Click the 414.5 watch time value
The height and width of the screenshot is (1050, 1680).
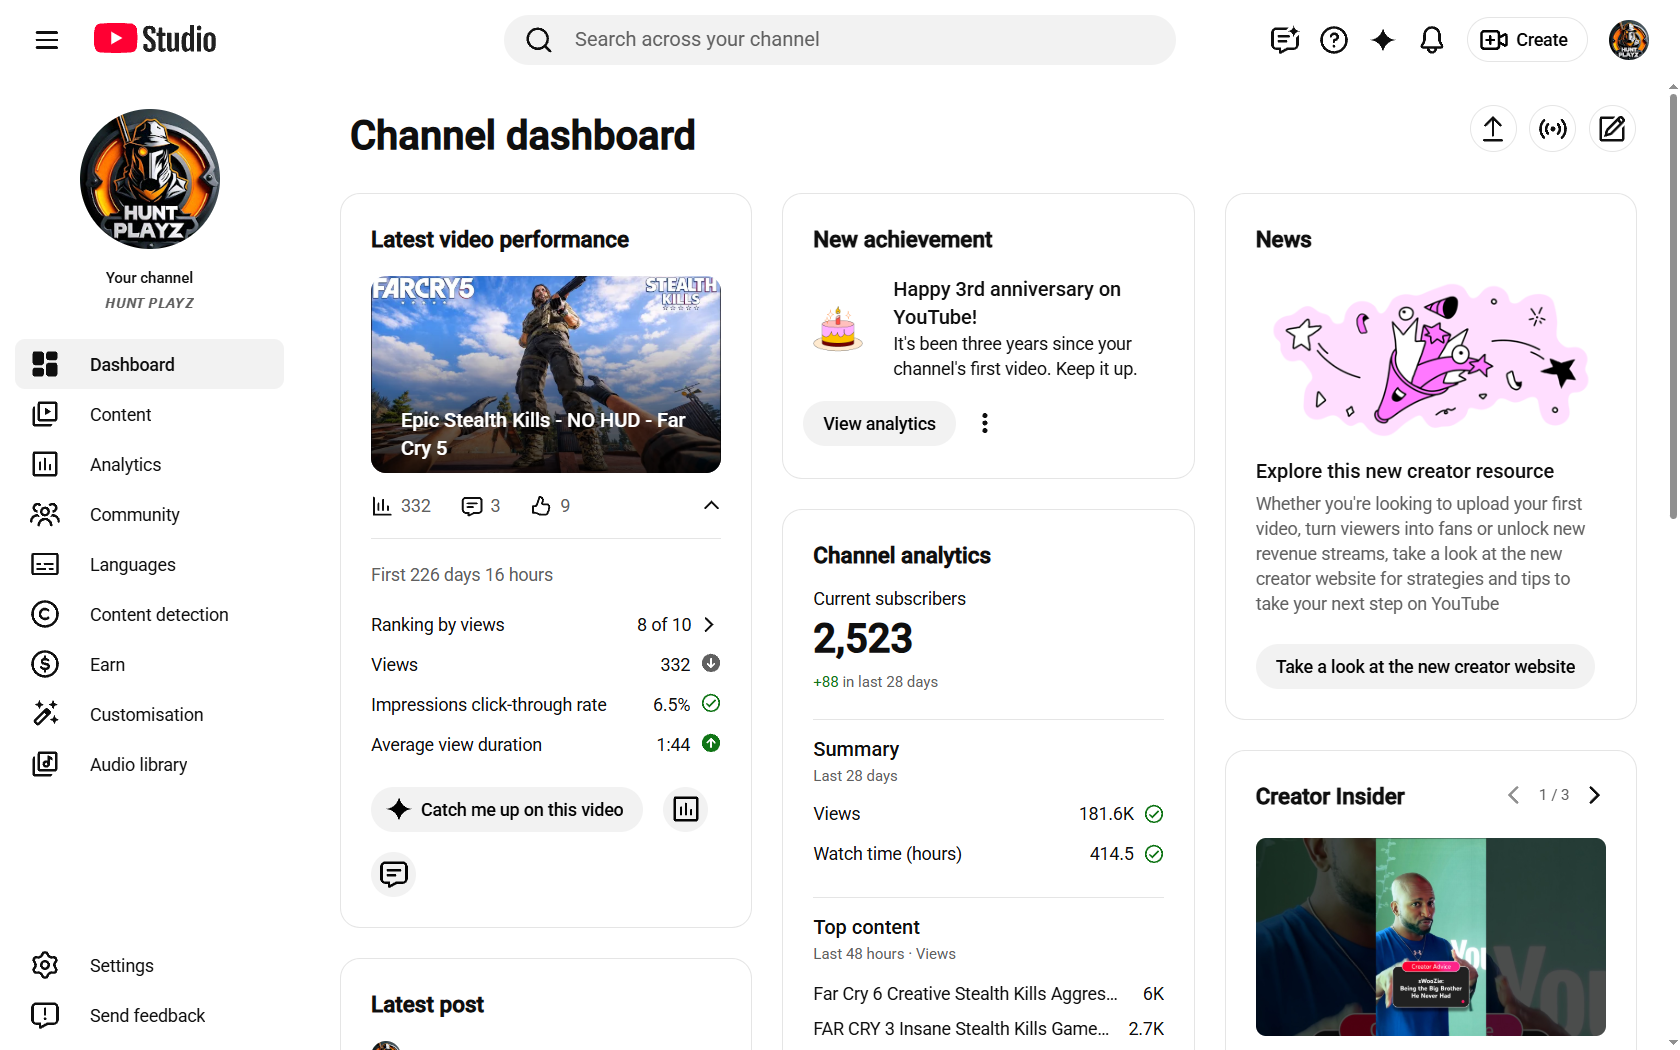pos(1112,854)
